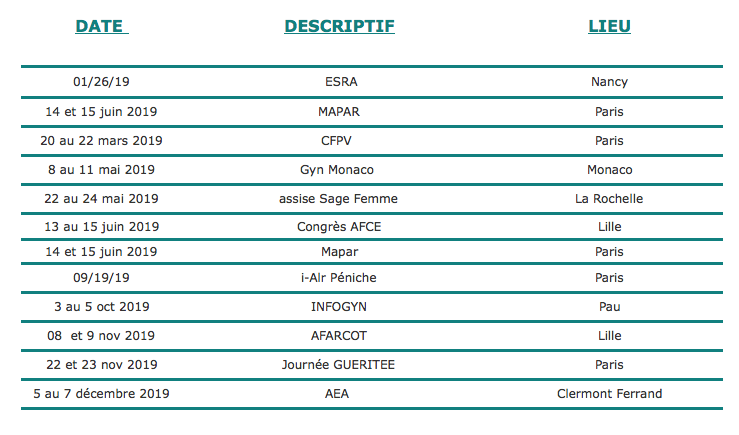This screenshot has height=435, width=739.
Task: Select the Journée GUERITEE entry
Action: pyautogui.click(x=338, y=365)
